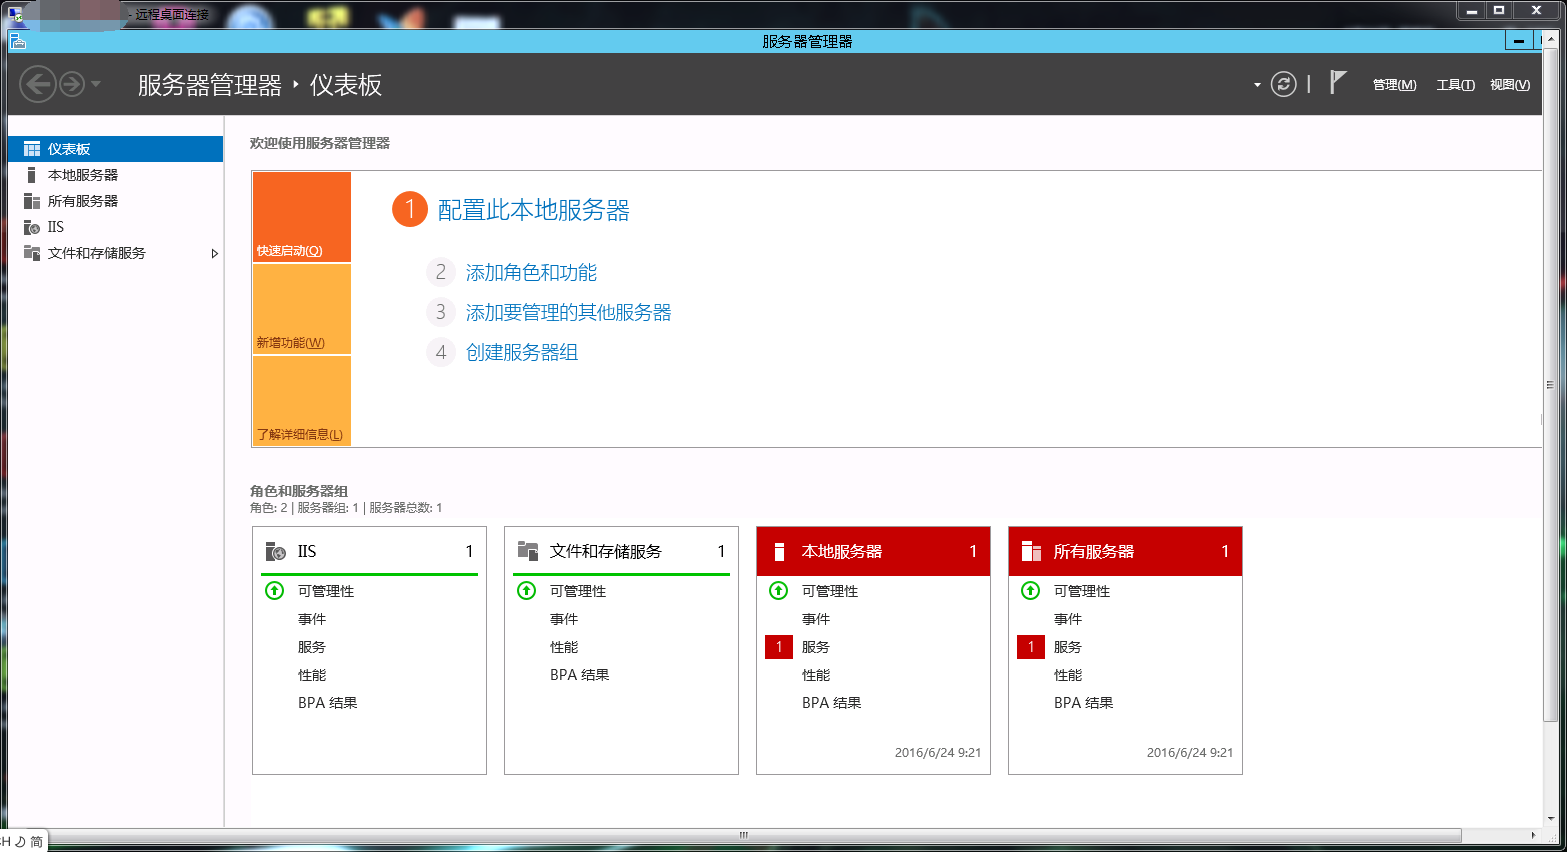Click red service alert badge in 所有服务器 tile
The width and height of the screenshot is (1567, 852).
coord(1031,647)
